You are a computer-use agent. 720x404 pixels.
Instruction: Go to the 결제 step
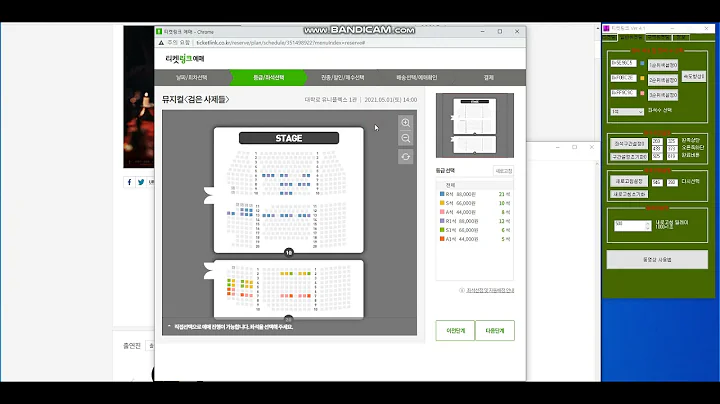click(489, 78)
